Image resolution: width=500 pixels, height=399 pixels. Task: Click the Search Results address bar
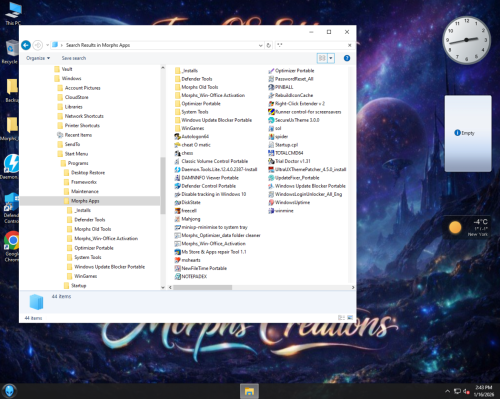pos(157,45)
